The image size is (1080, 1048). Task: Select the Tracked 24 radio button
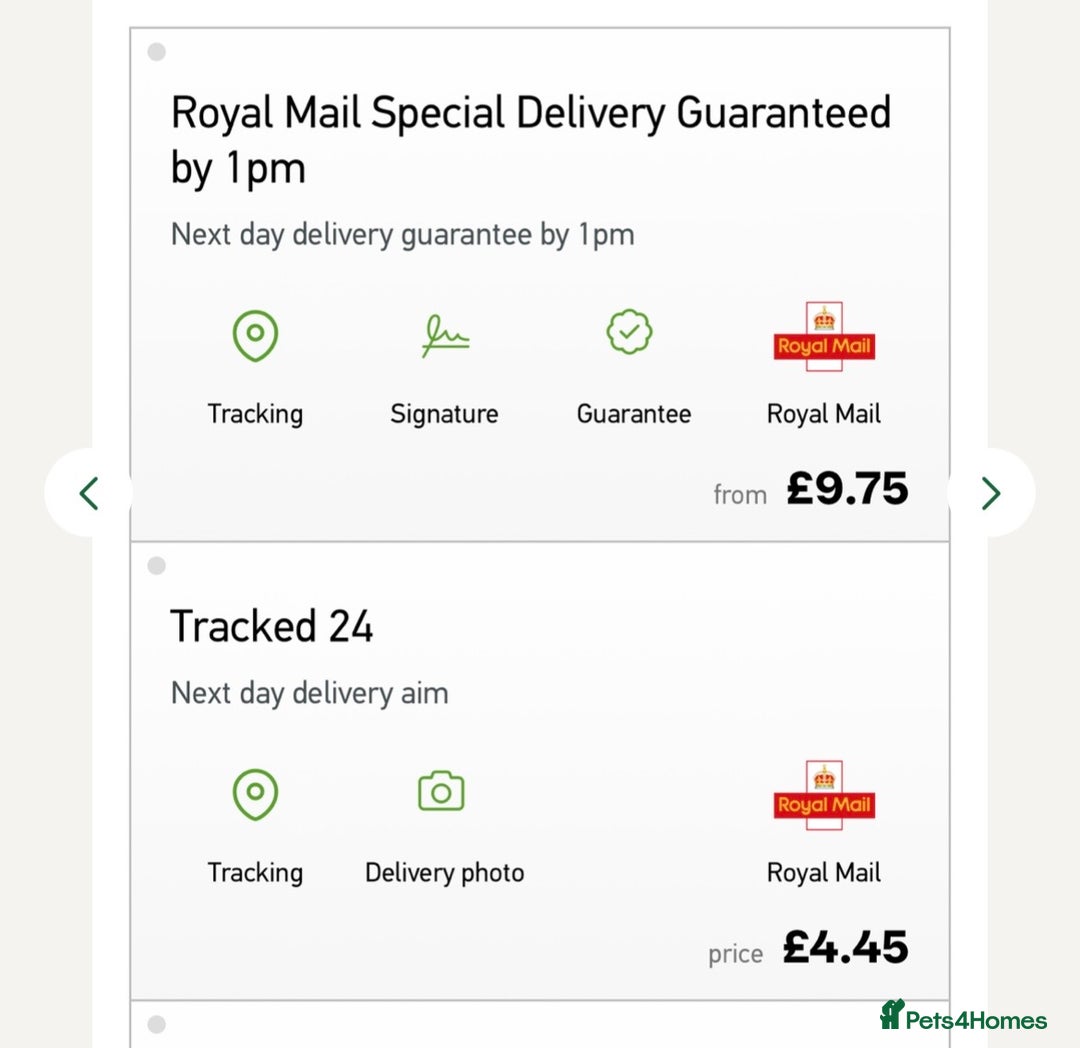coord(157,567)
